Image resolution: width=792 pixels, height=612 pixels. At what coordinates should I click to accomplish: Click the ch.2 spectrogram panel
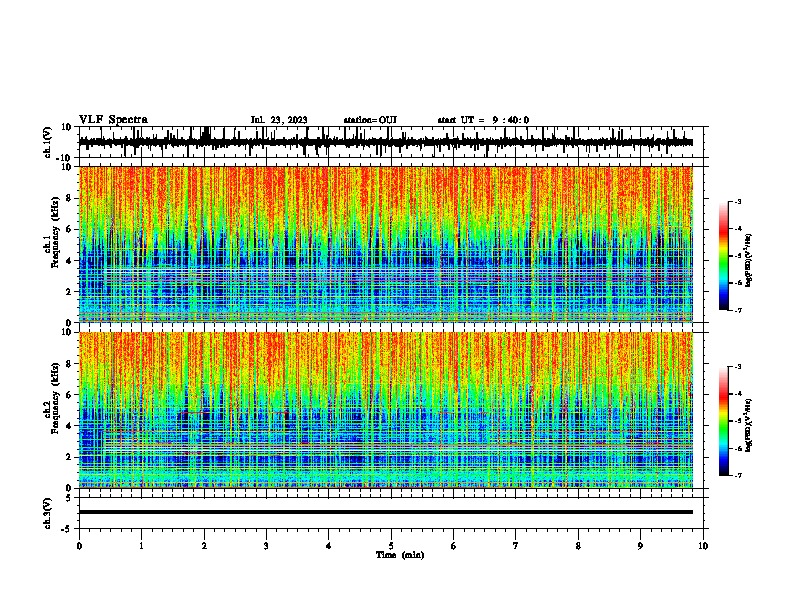click(386, 410)
